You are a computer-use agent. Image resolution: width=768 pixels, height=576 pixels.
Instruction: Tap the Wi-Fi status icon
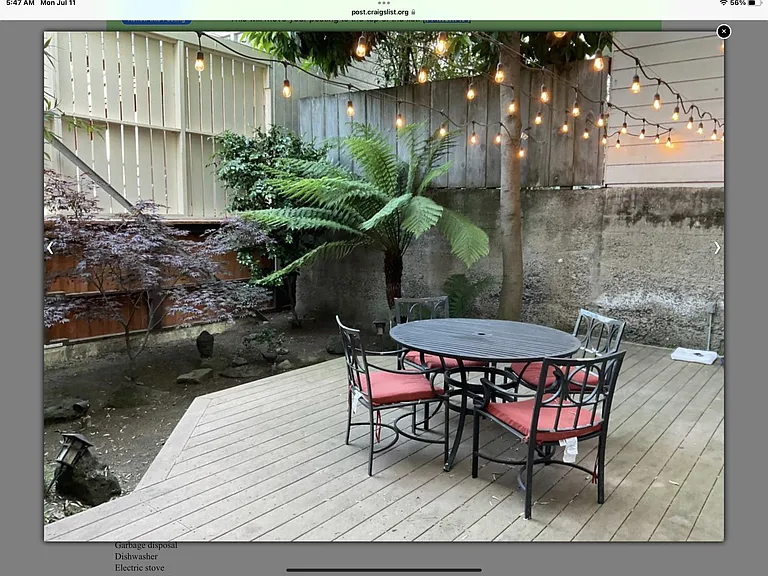[x=723, y=3]
